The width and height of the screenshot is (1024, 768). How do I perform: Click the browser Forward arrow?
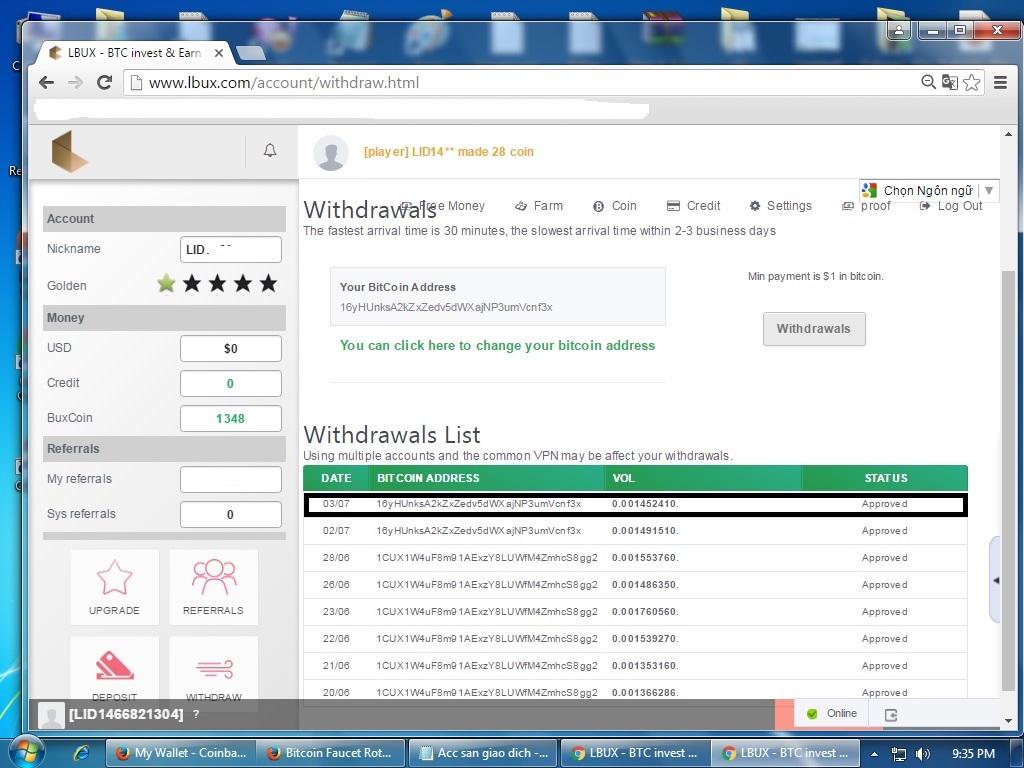tap(76, 82)
